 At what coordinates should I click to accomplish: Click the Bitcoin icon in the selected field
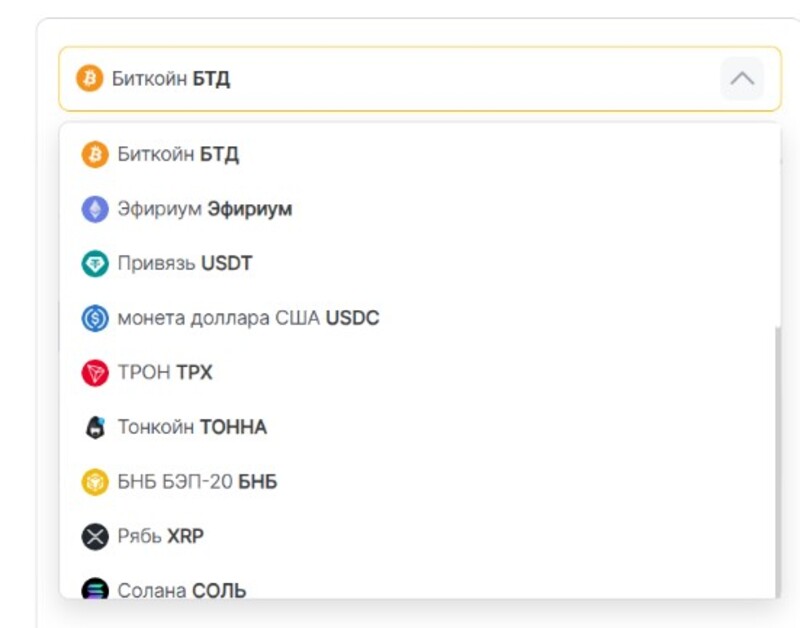(89, 79)
